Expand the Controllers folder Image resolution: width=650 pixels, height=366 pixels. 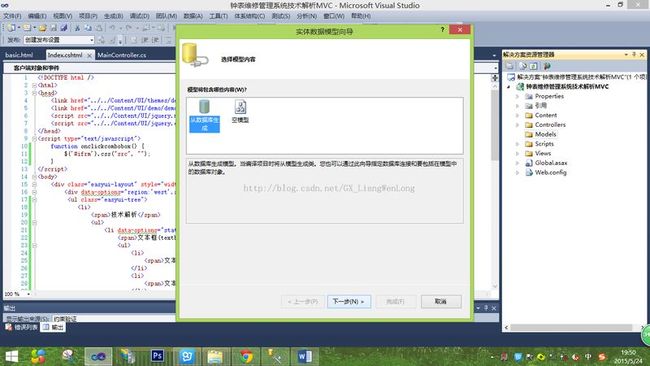[x=517, y=125]
